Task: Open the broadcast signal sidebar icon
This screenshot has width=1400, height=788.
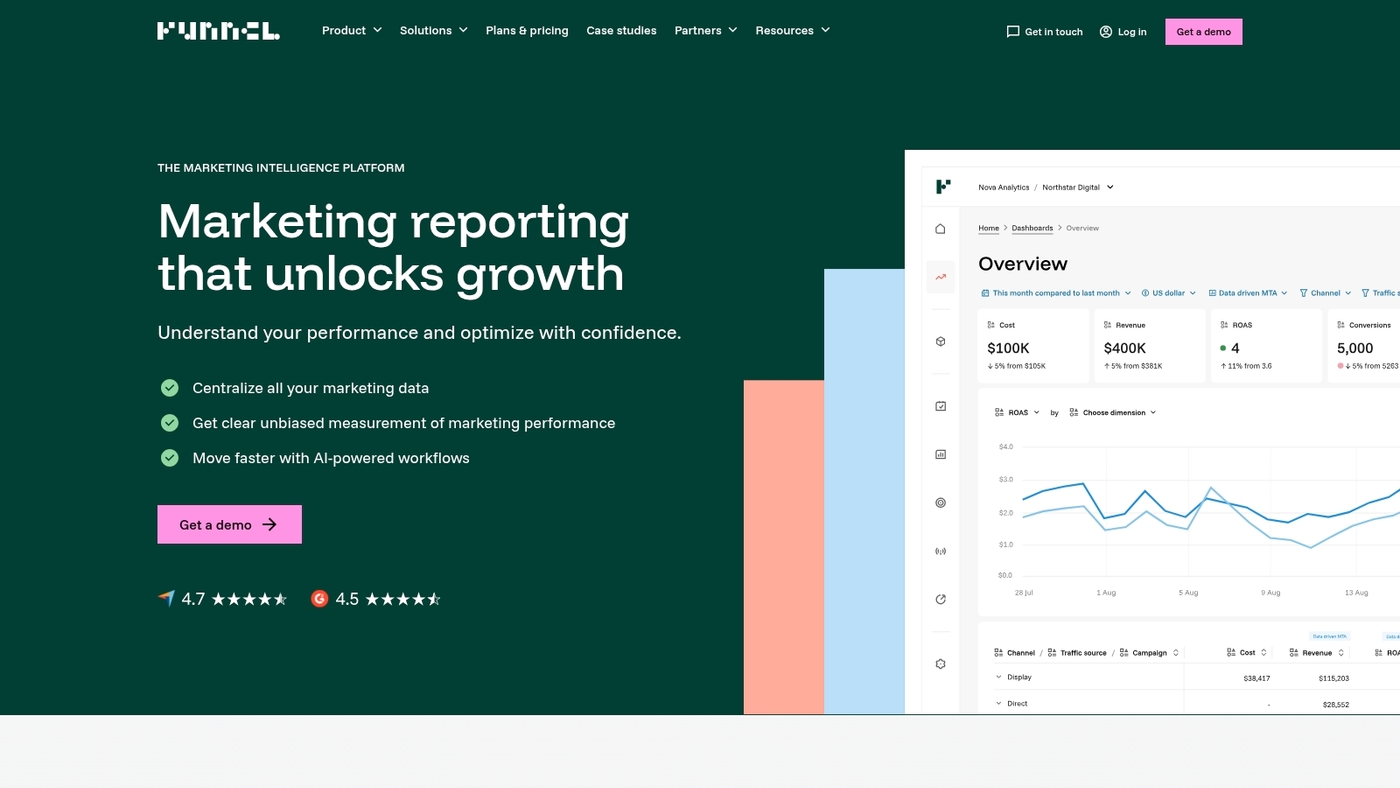Action: click(940, 550)
